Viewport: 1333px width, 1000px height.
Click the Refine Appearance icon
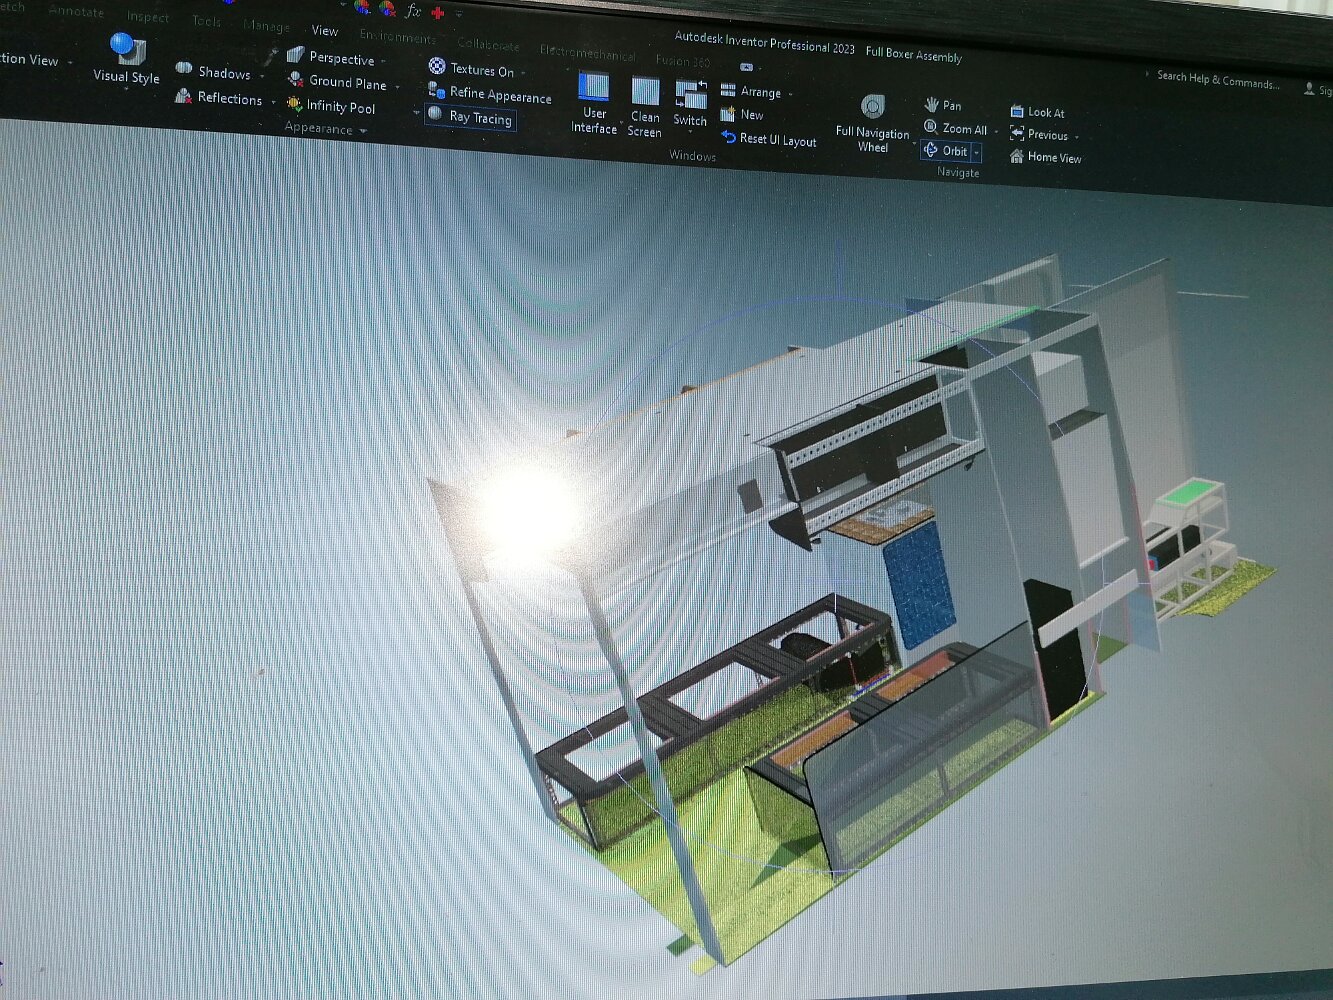[x=437, y=92]
